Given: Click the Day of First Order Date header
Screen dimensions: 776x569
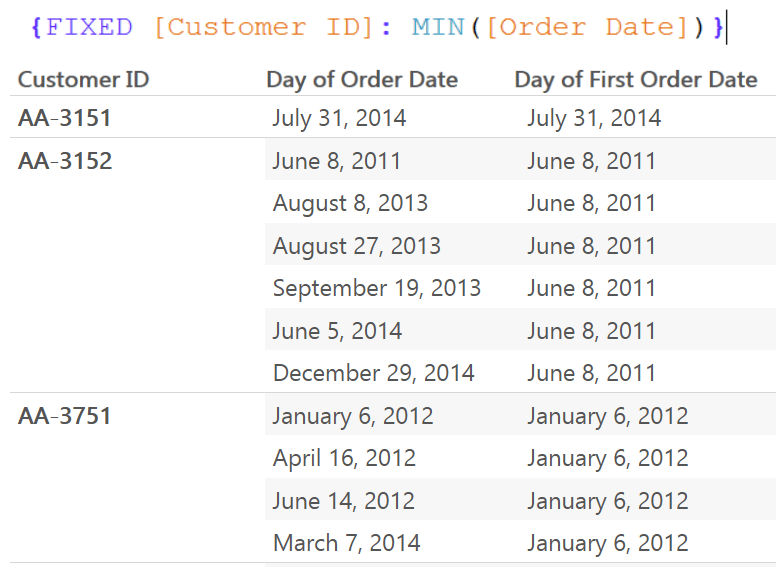Looking at the screenshot, I should coord(636,80).
